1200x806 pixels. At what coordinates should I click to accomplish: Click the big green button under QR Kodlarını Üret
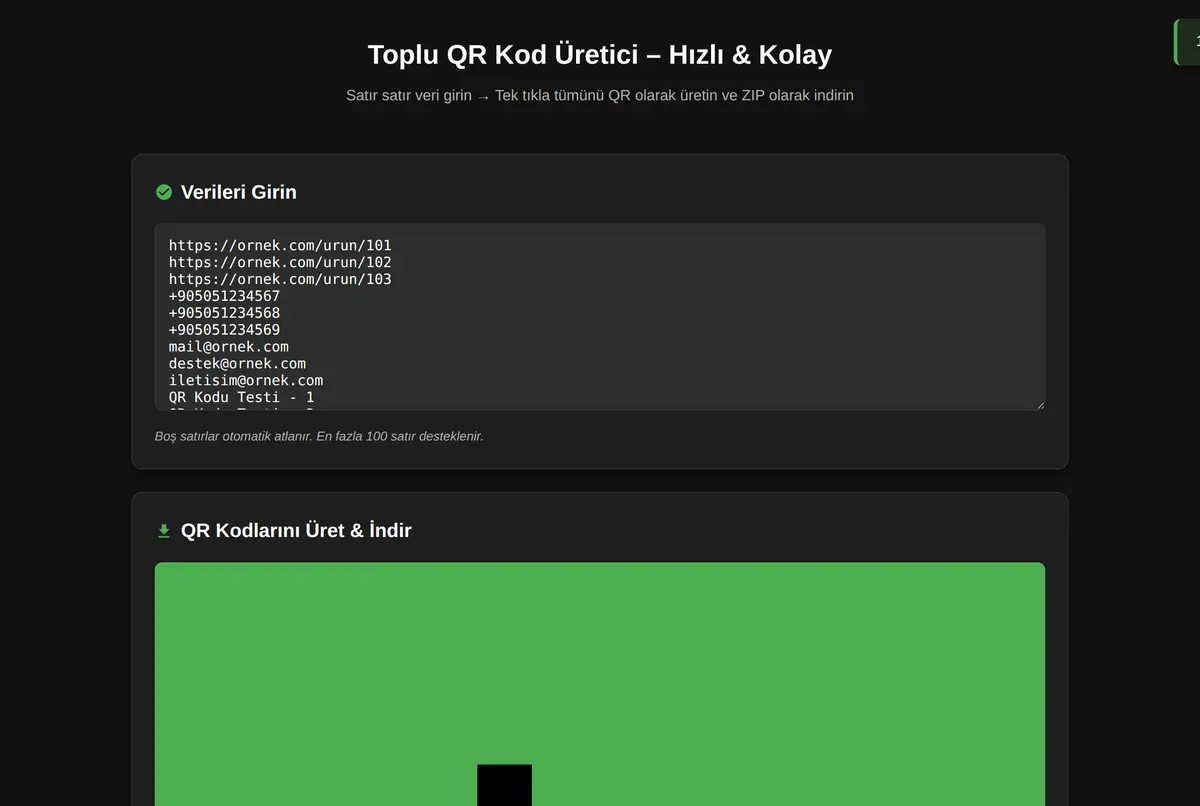tap(600, 684)
